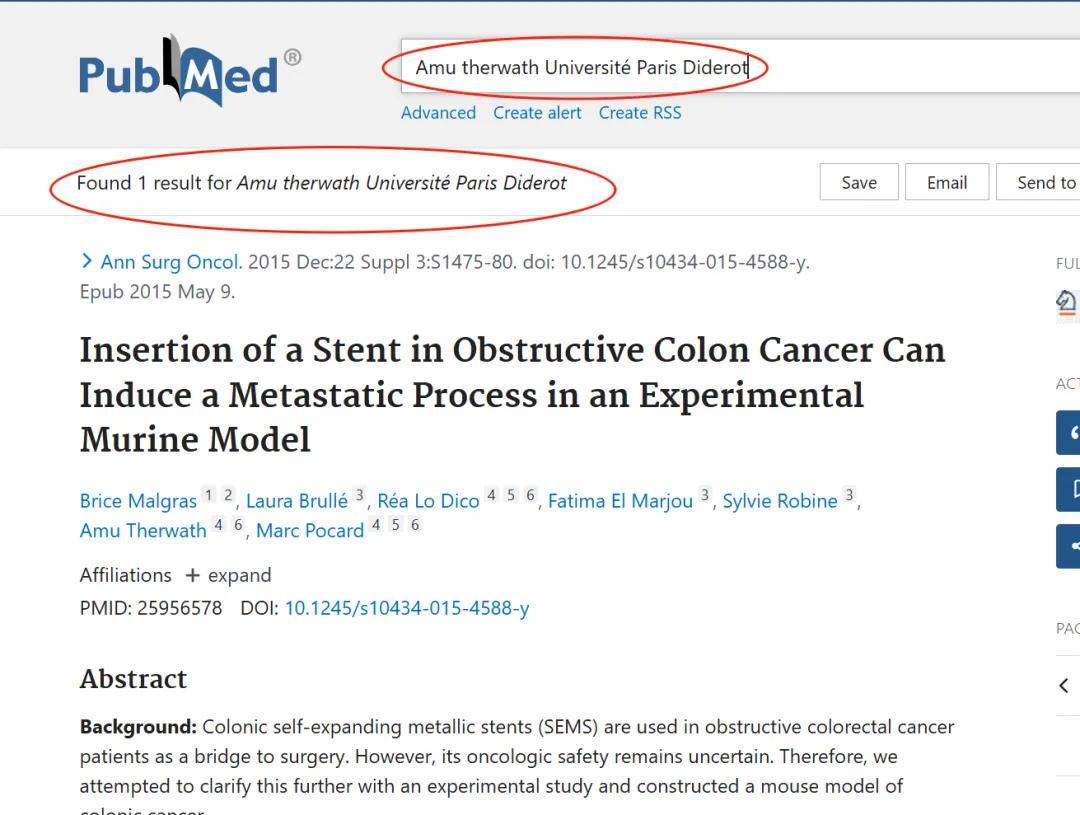Expand the Ann Surg Oncol journal chevron
The width and height of the screenshot is (1080, 815).
[86, 260]
